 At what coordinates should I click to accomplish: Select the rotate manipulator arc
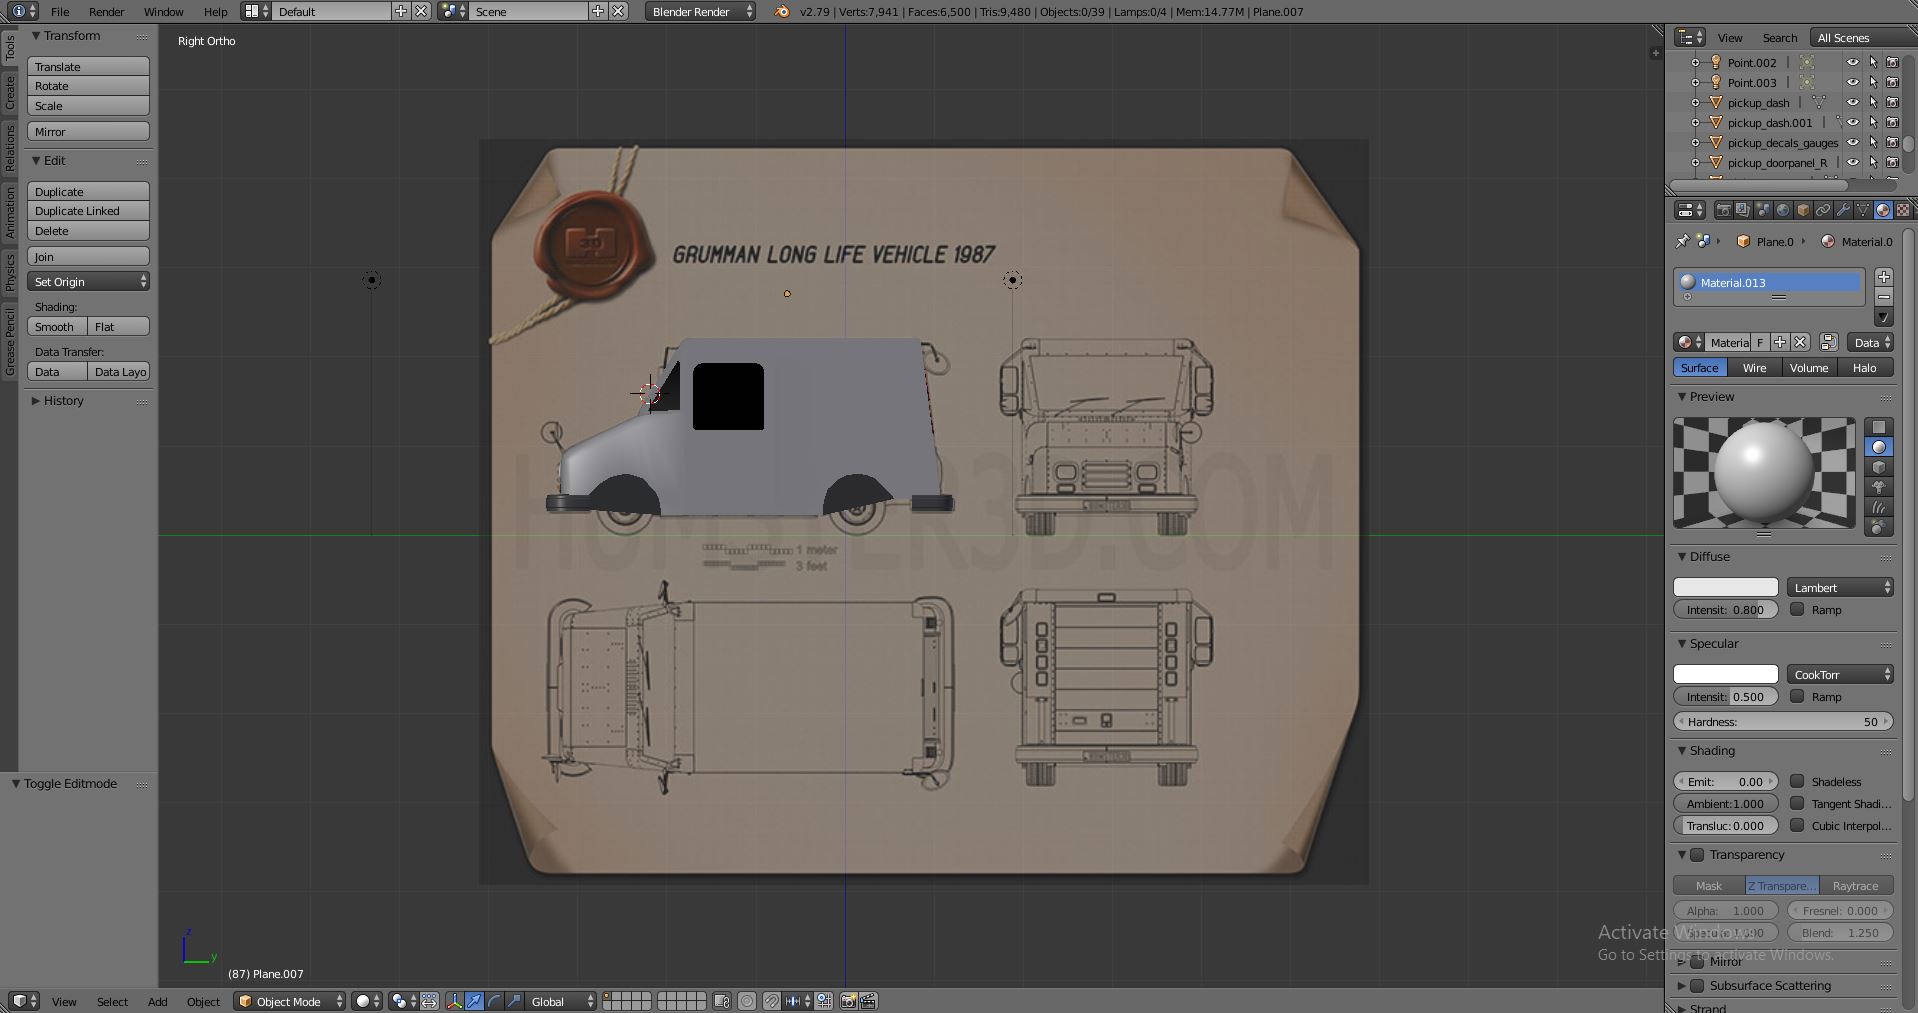pos(494,1001)
